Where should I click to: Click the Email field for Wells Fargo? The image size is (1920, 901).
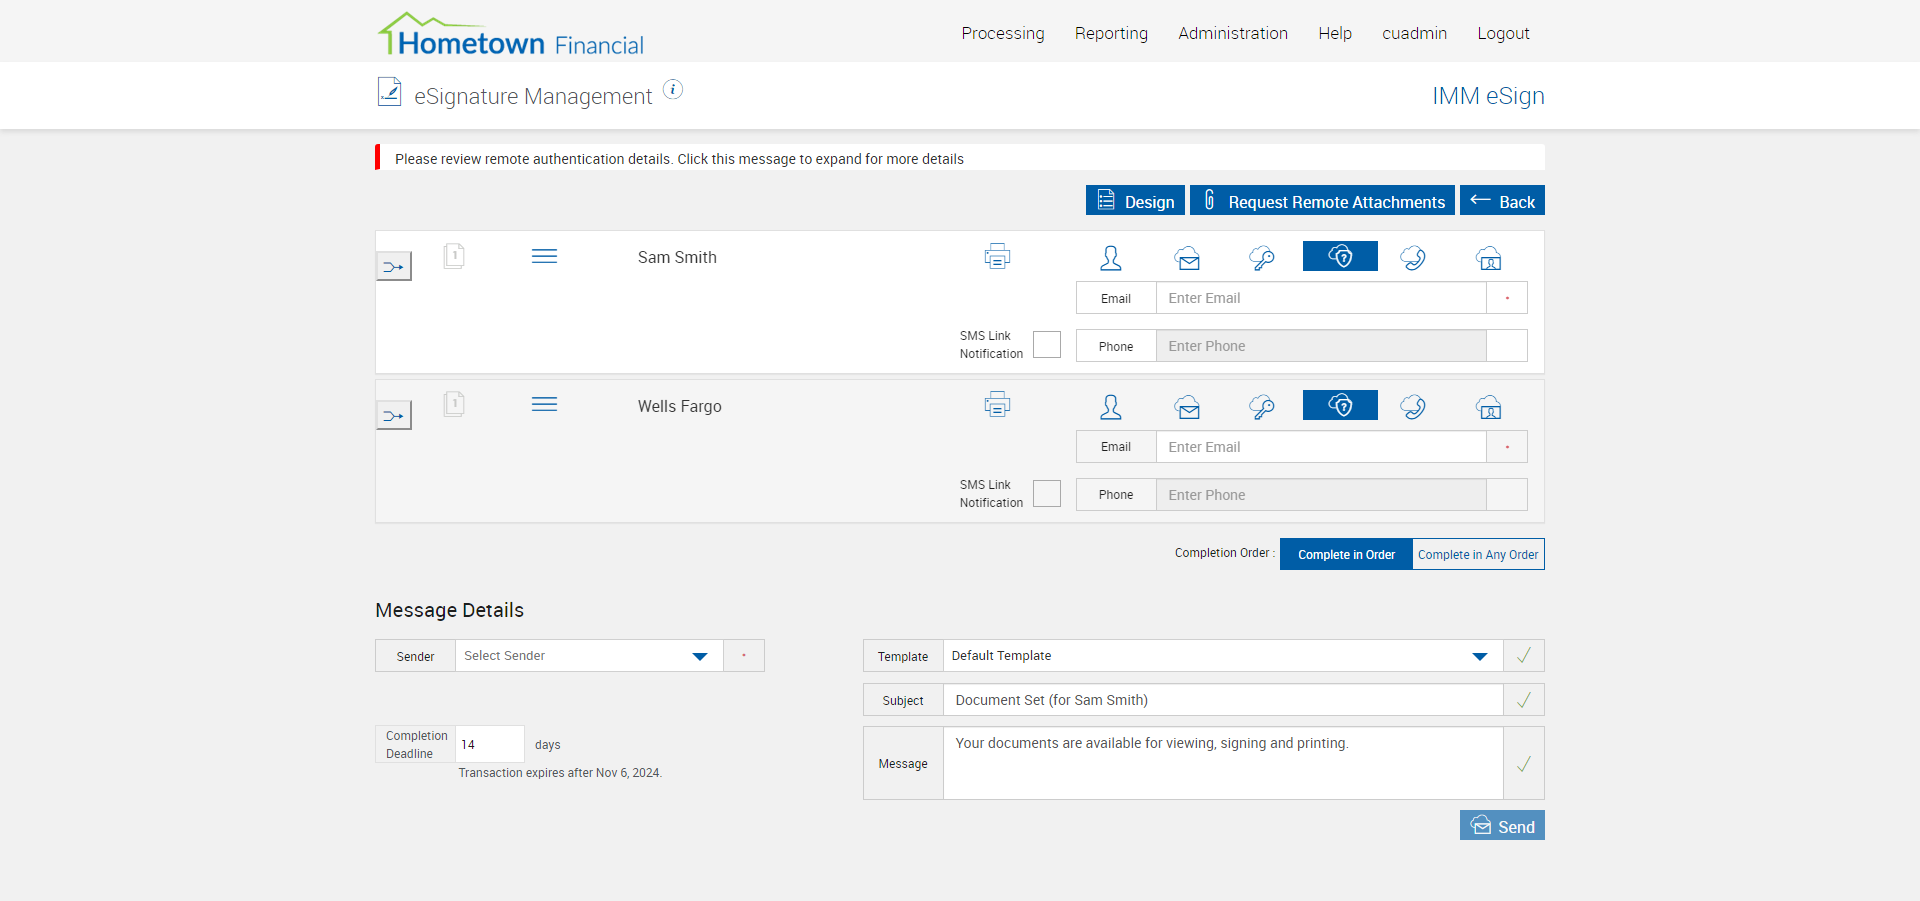click(x=1320, y=447)
